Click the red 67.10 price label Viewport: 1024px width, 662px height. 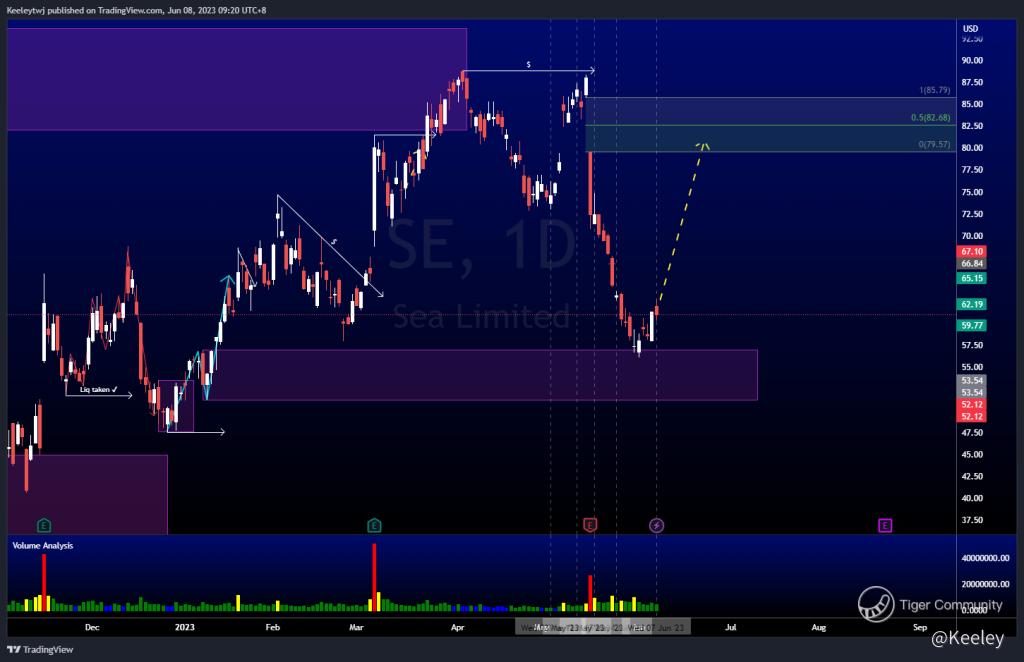972,251
